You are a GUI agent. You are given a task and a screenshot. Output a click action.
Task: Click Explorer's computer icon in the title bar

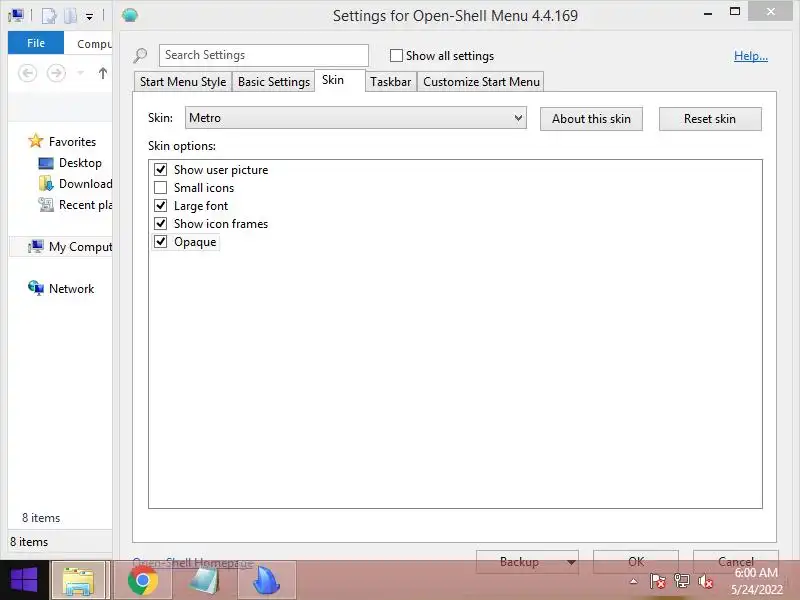pos(16,16)
